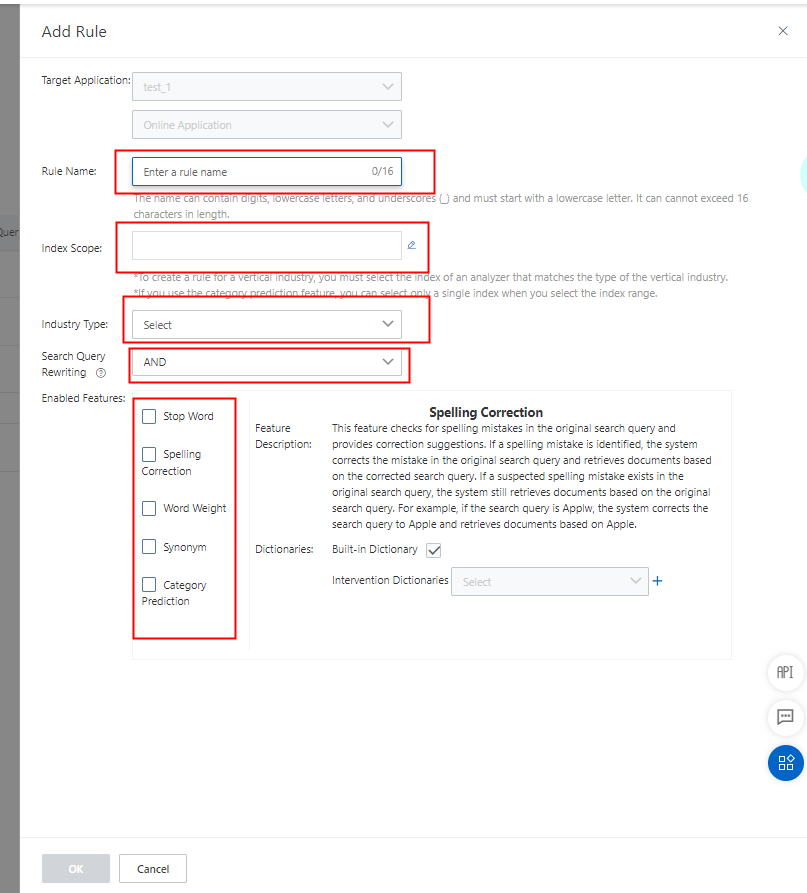The image size is (807, 893).
Task: Click the Index Scope edit pencil icon
Action: click(412, 245)
